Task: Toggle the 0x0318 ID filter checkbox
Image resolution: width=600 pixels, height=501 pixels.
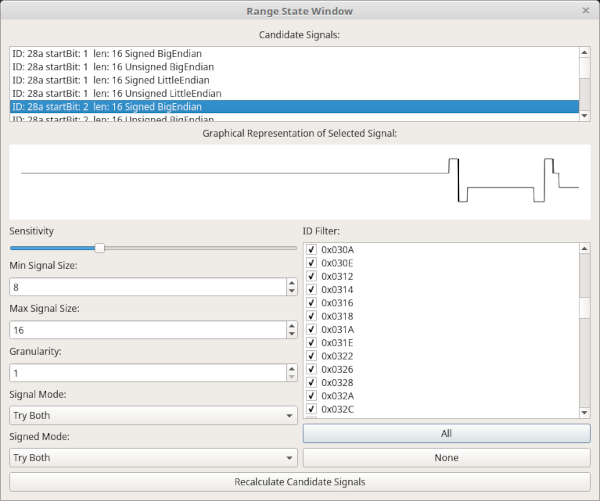Action: tap(311, 316)
